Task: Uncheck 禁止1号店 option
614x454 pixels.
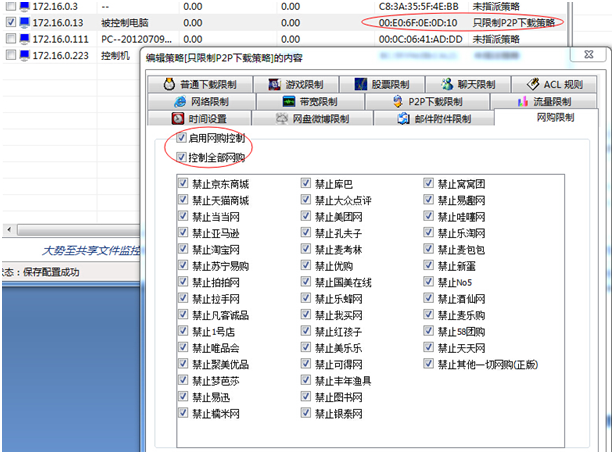Action: pyautogui.click(x=183, y=331)
